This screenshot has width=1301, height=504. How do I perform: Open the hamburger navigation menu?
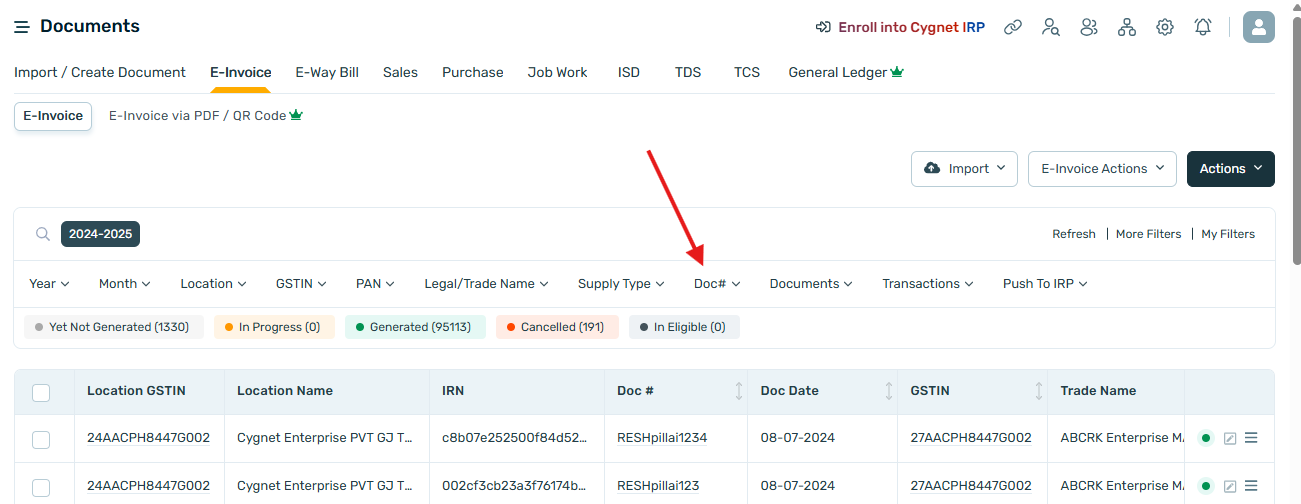click(21, 27)
